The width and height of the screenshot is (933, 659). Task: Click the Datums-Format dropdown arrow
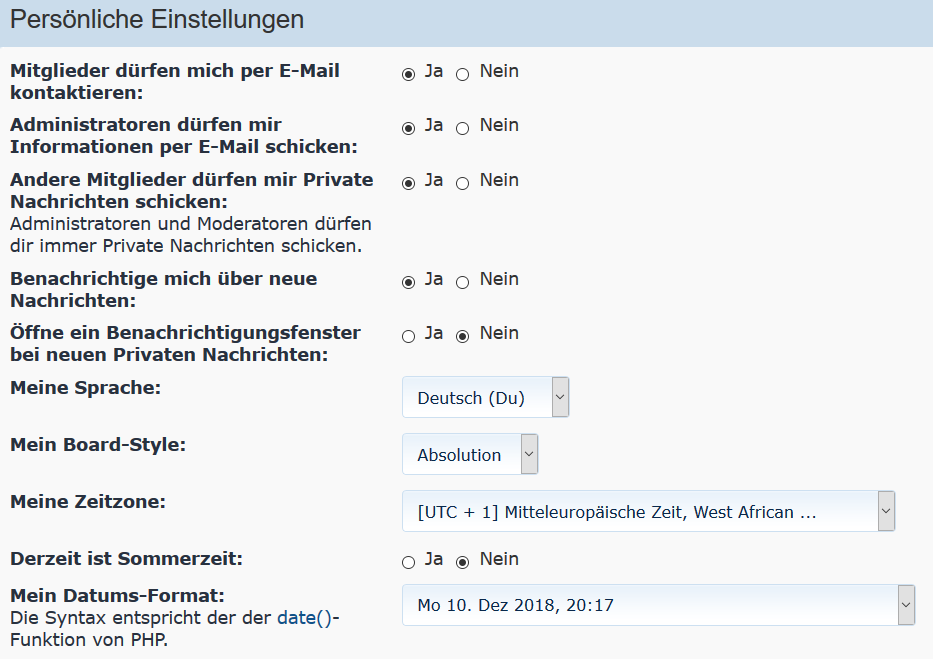[x=906, y=605]
